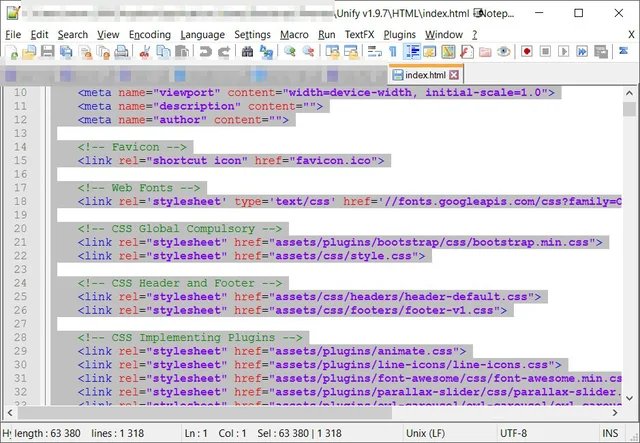The width and height of the screenshot is (640, 443).
Task: Open the question mark help menu
Action: 474,35
